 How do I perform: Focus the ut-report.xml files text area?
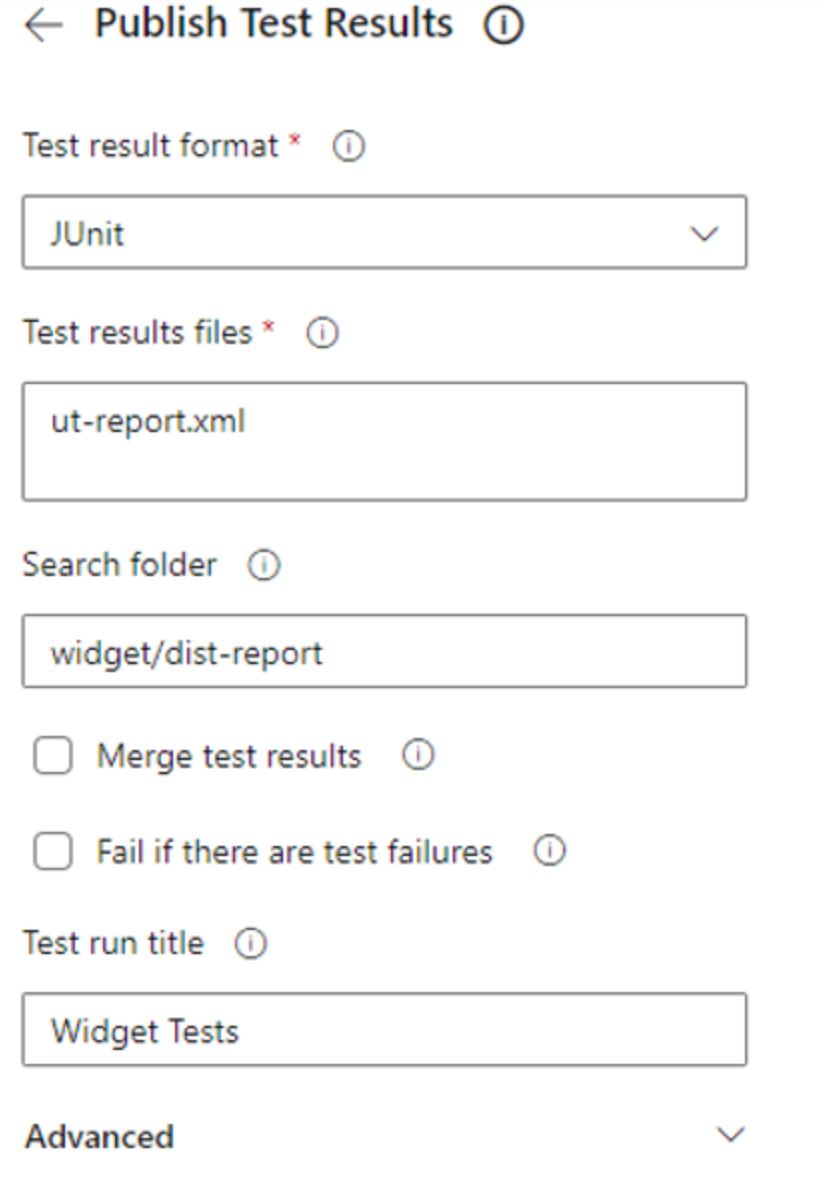click(384, 442)
